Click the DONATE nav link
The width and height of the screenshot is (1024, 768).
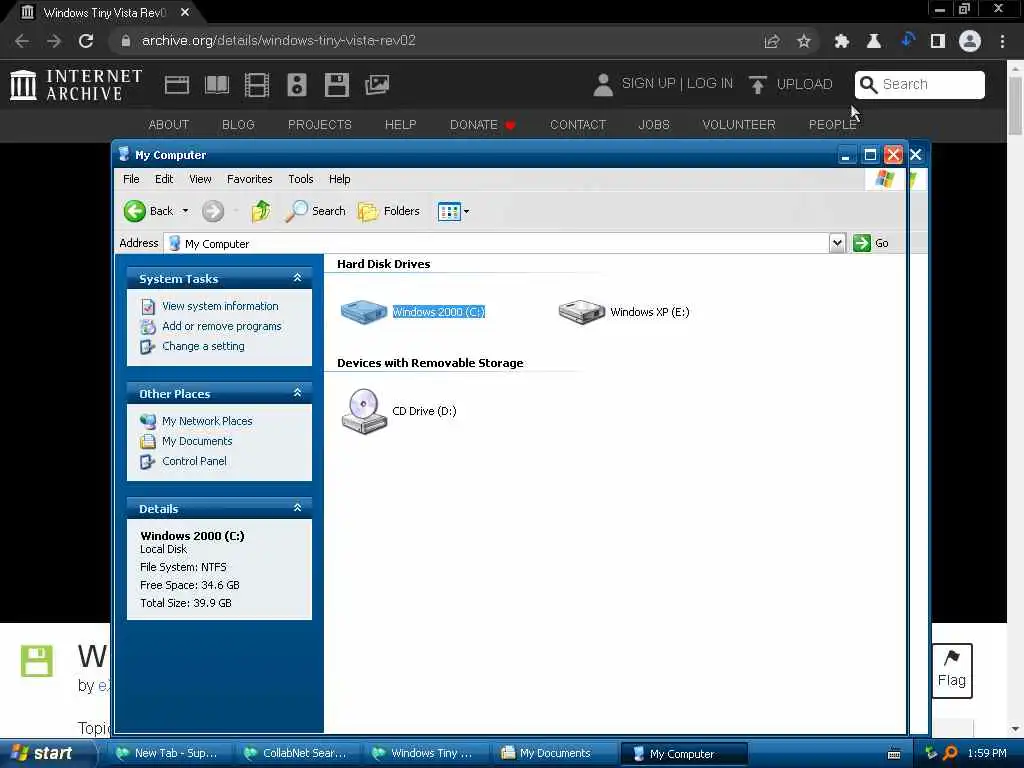coord(483,124)
